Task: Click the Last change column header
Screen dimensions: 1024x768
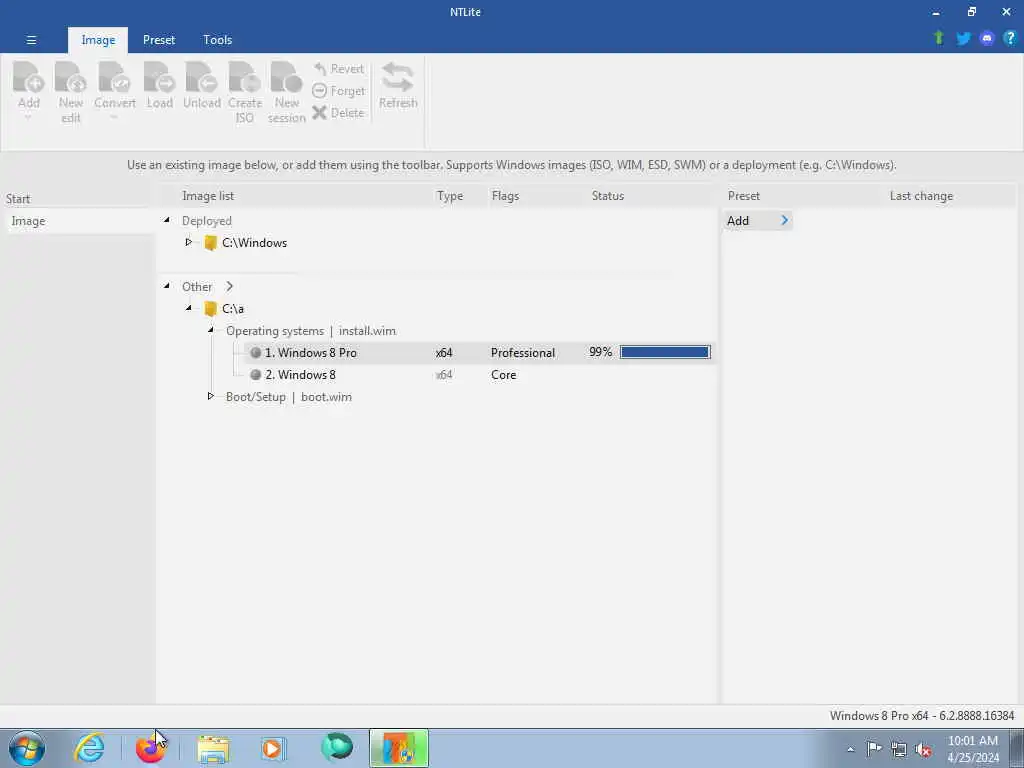Action: 921,196
